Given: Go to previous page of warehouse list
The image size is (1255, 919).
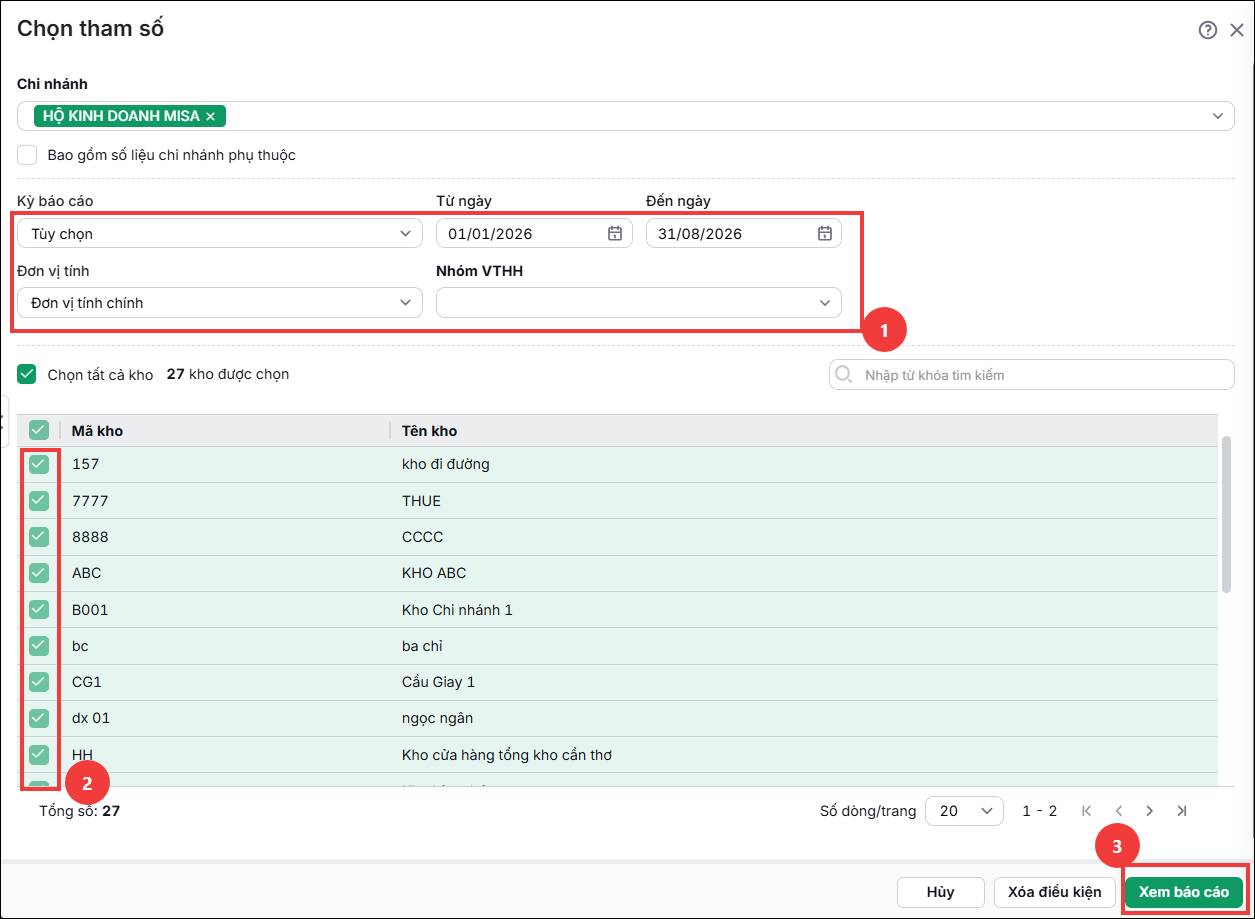Looking at the screenshot, I should click(1119, 811).
